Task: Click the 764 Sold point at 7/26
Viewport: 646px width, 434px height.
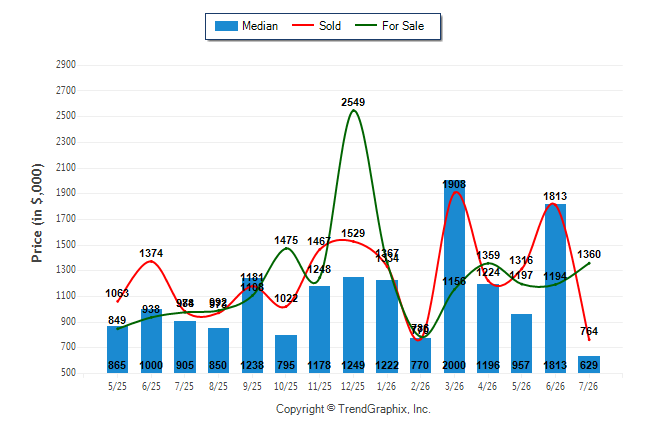Action: [x=589, y=340]
